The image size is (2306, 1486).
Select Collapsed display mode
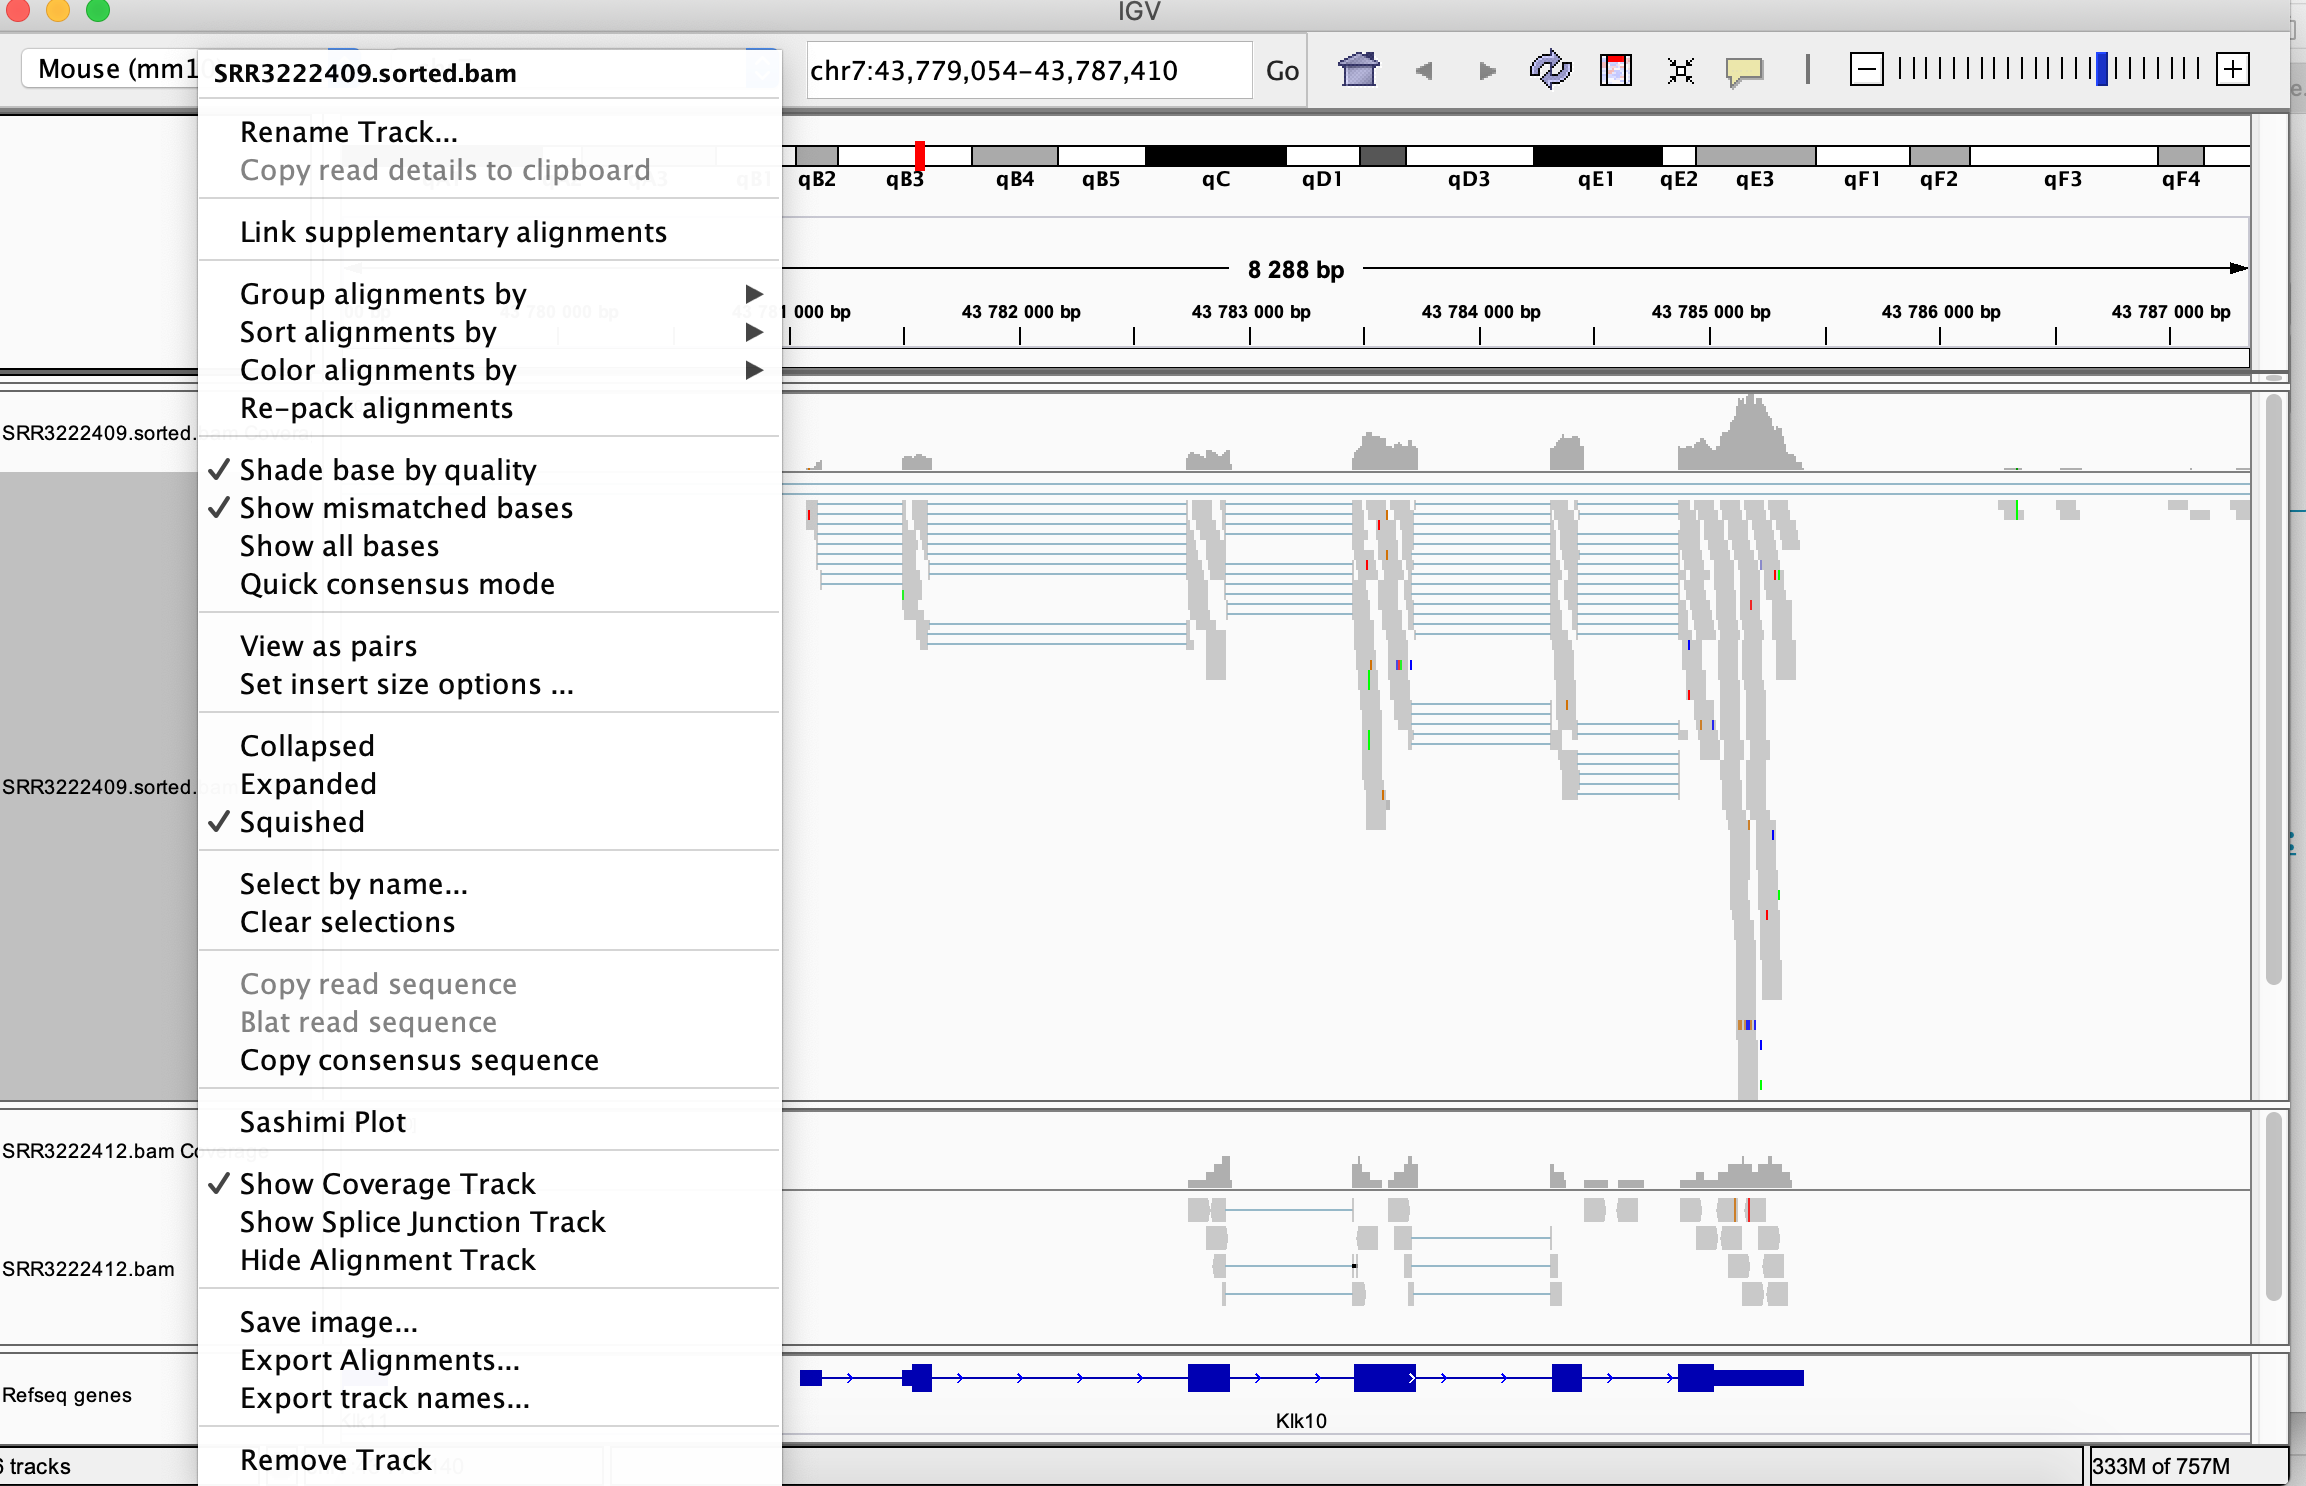pyautogui.click(x=307, y=746)
